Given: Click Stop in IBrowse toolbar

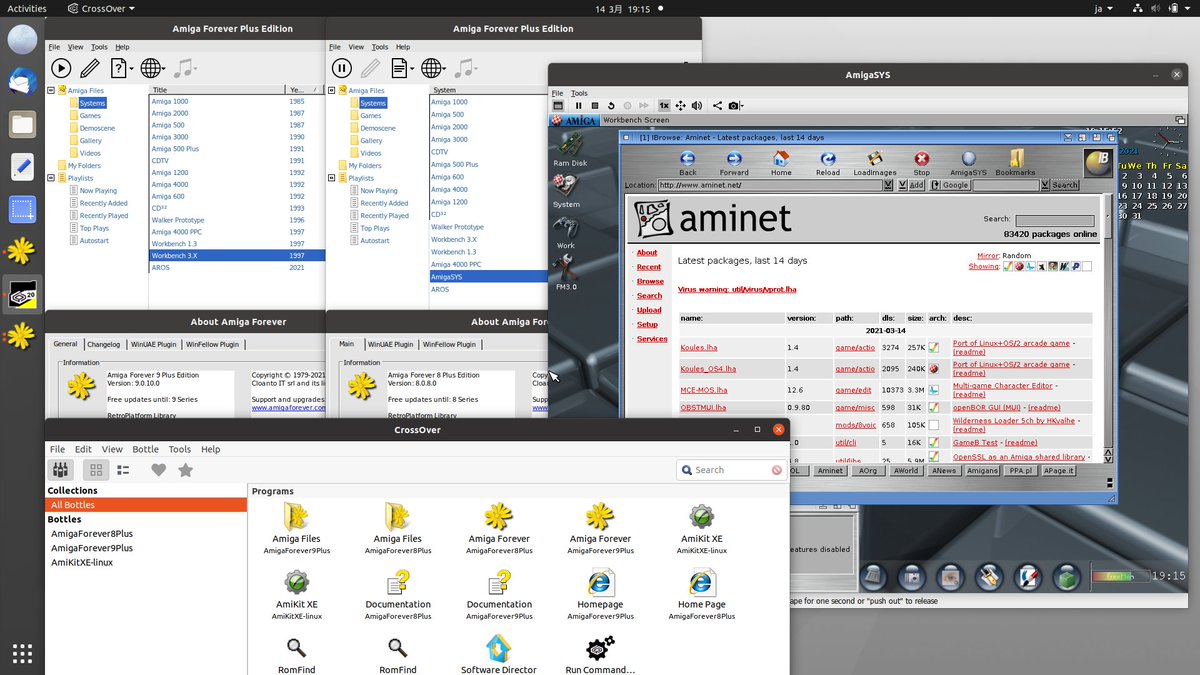Looking at the screenshot, I should pyautogui.click(x=922, y=163).
